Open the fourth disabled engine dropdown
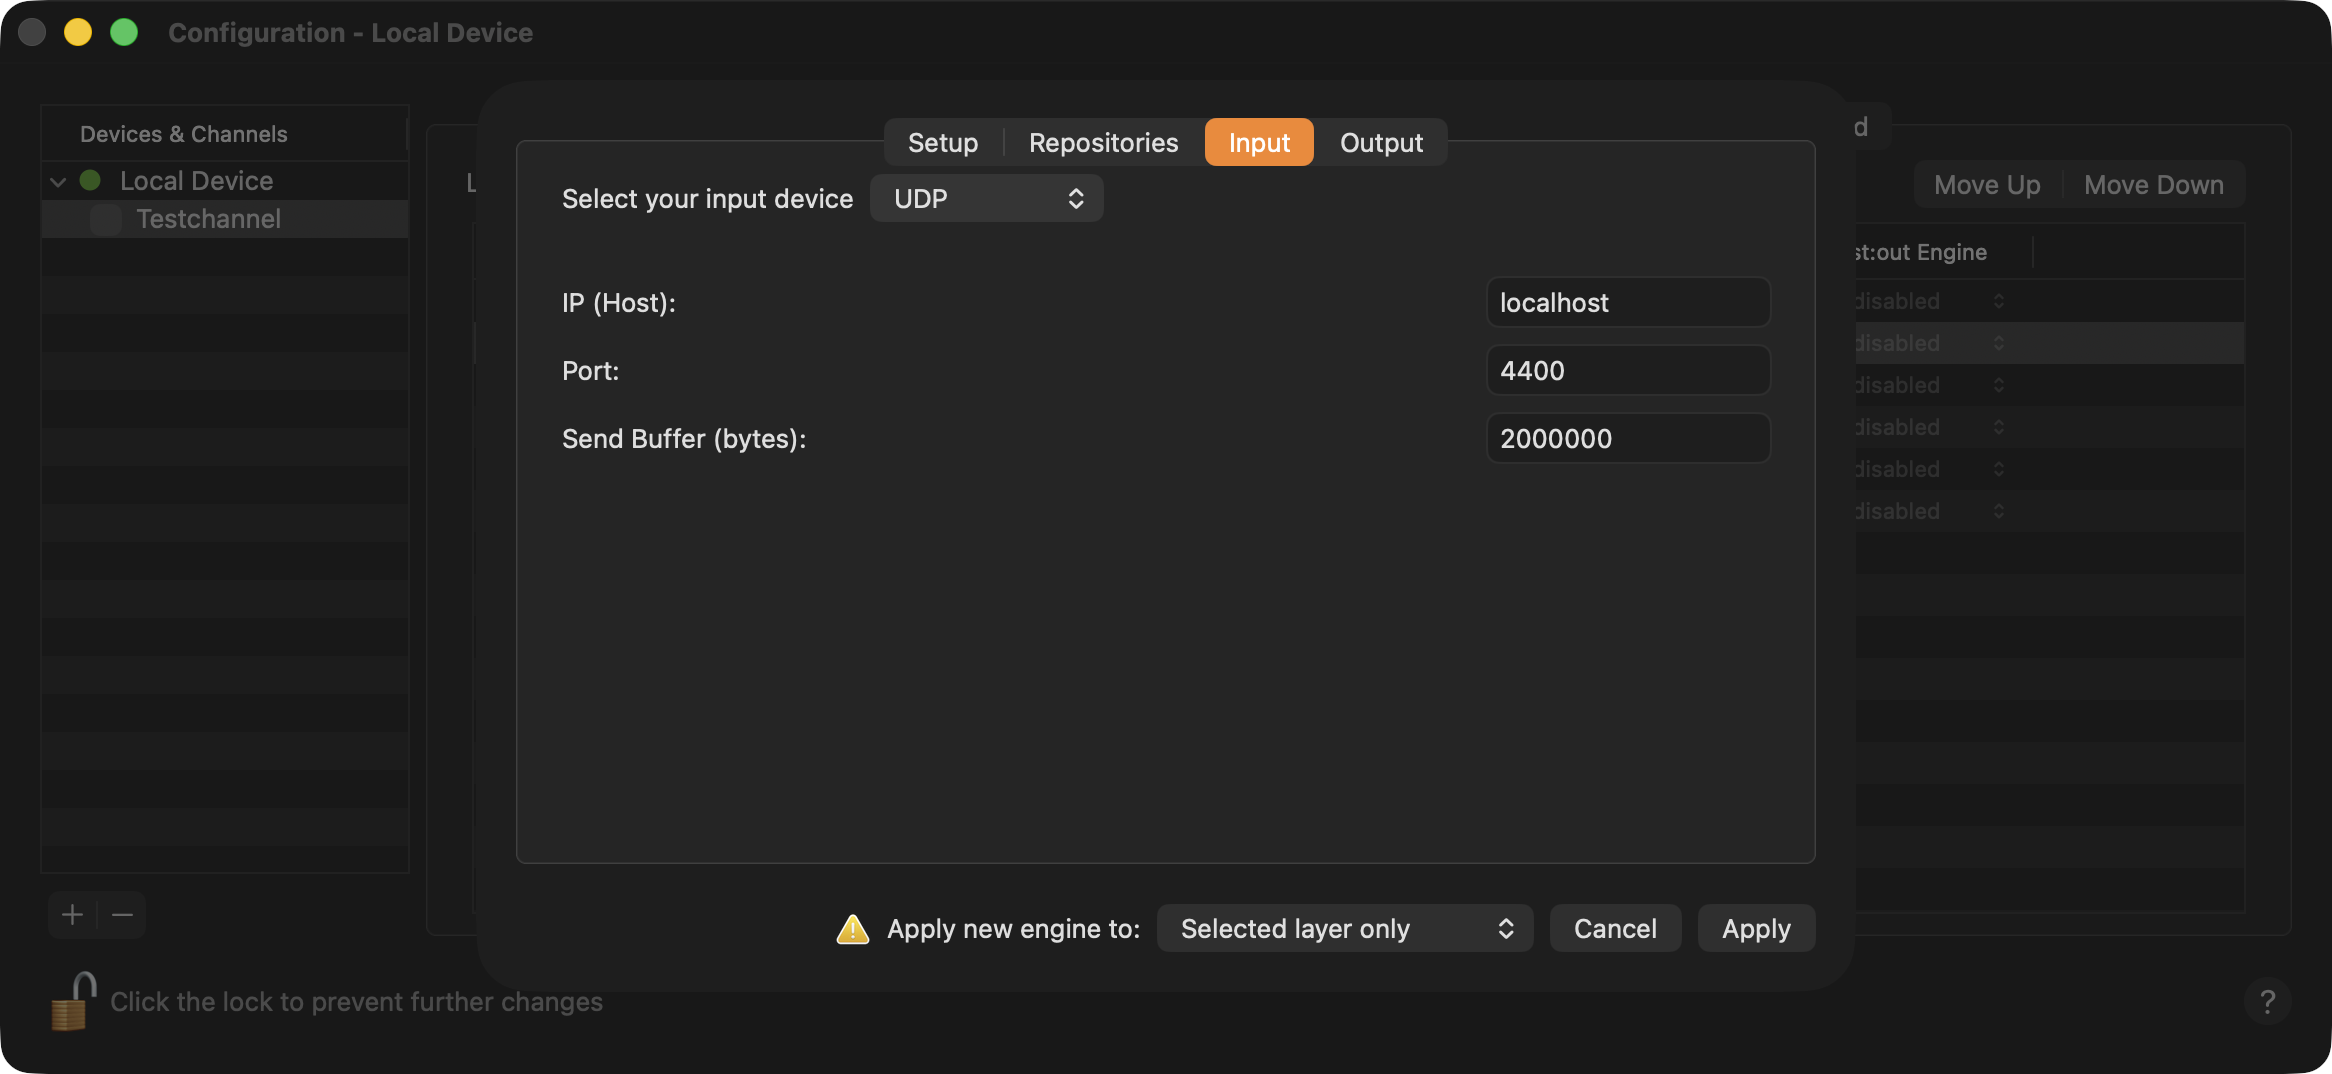This screenshot has width=2332, height=1074. click(1930, 427)
